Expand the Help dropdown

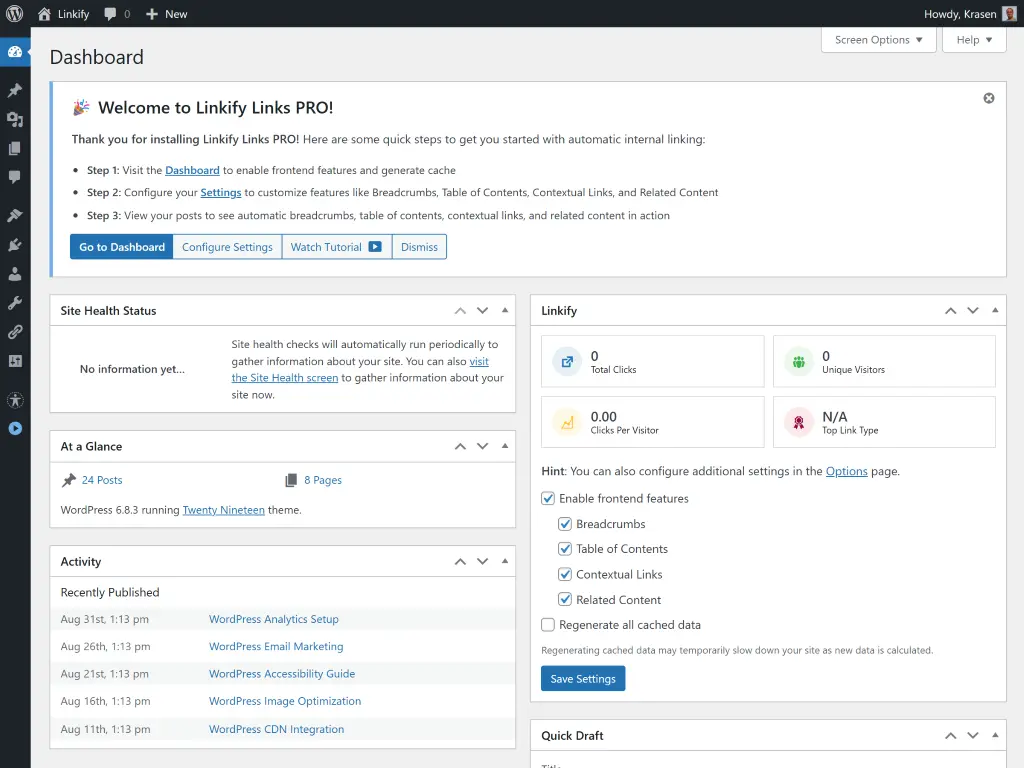[973, 40]
